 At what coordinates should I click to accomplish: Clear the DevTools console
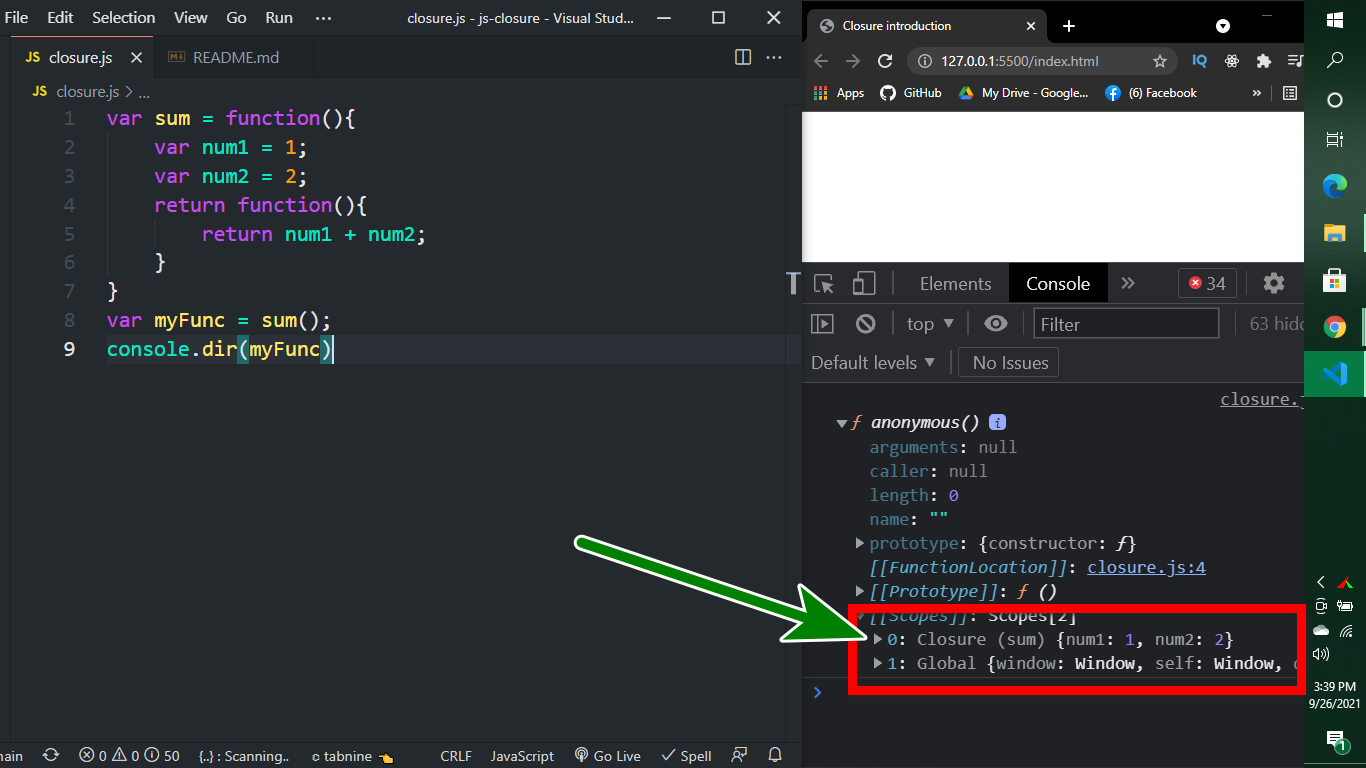point(866,324)
